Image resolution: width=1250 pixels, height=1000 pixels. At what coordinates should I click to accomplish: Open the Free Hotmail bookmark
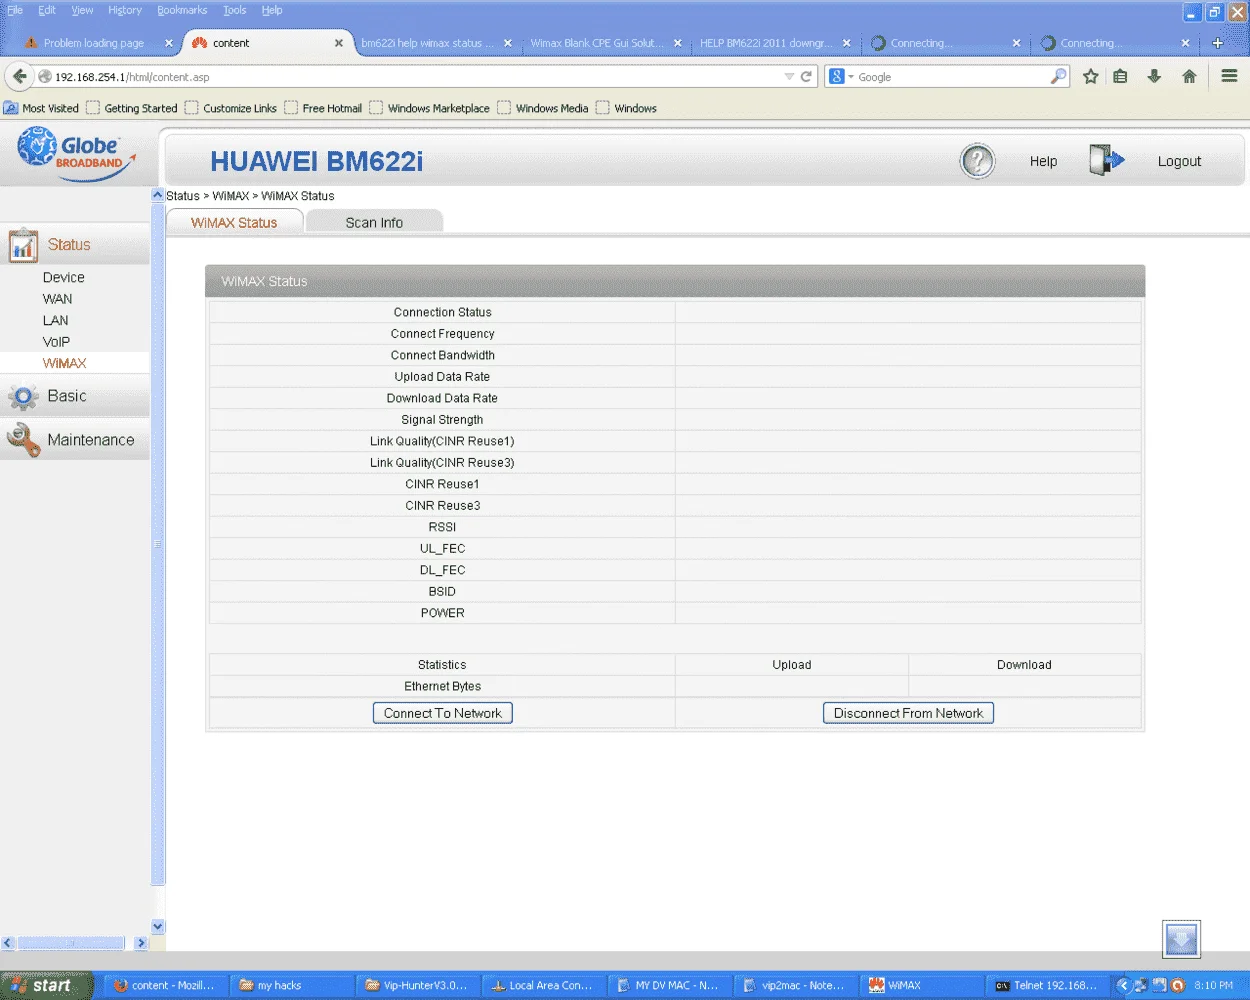click(323, 108)
